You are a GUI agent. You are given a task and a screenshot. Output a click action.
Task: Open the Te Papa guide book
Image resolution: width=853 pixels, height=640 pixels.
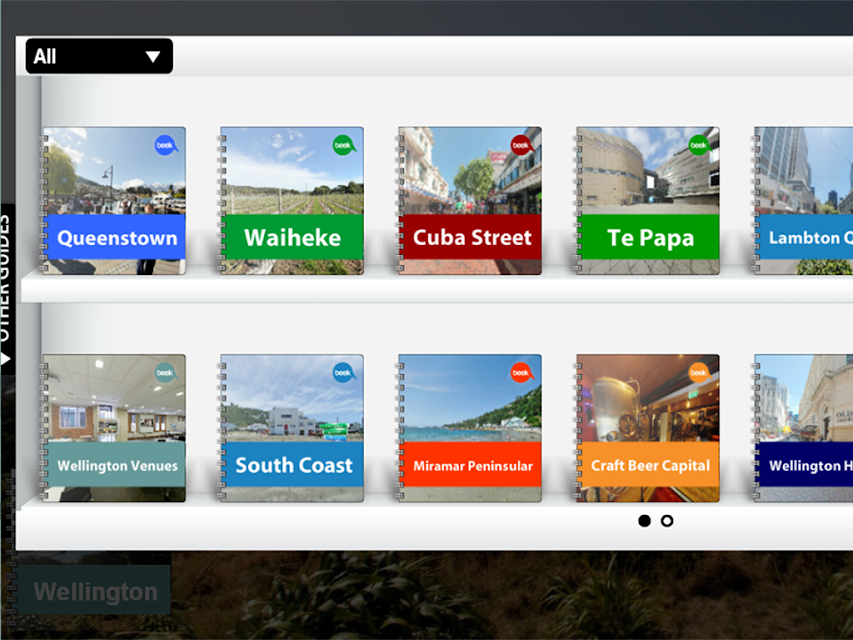pyautogui.click(x=647, y=201)
